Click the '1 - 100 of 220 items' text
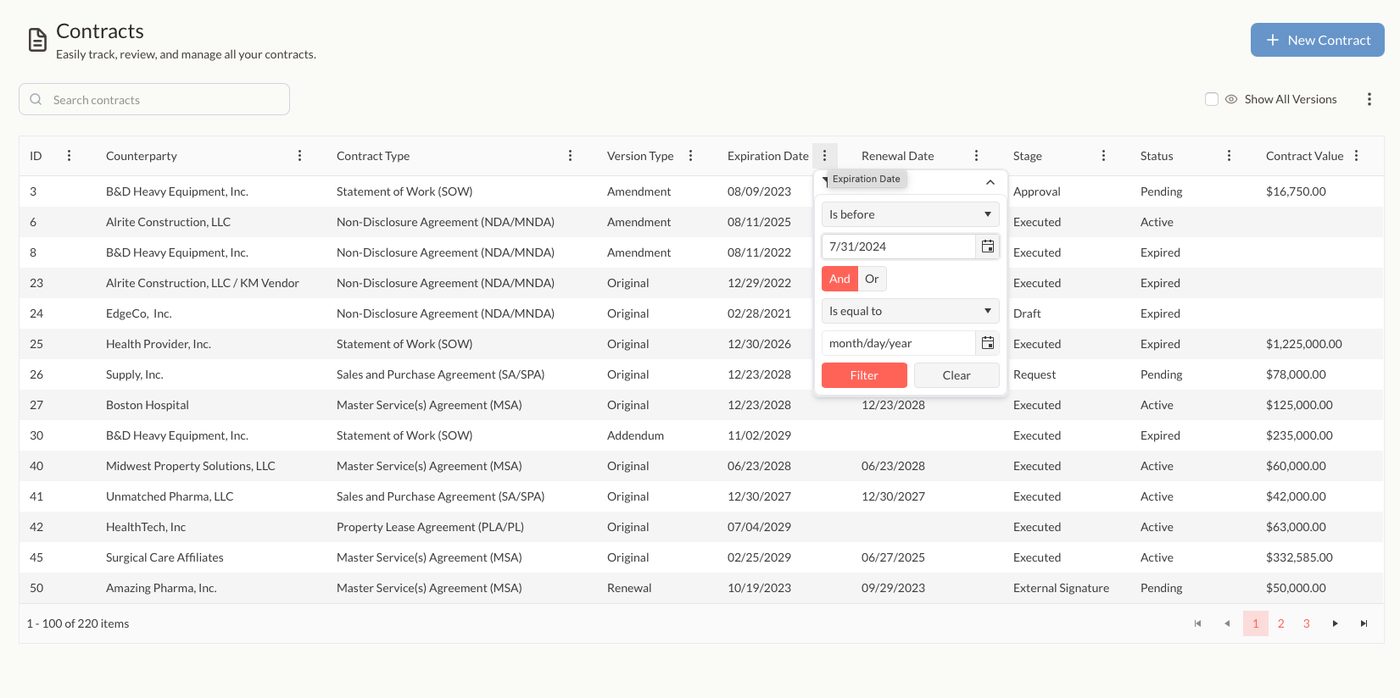 (77, 623)
